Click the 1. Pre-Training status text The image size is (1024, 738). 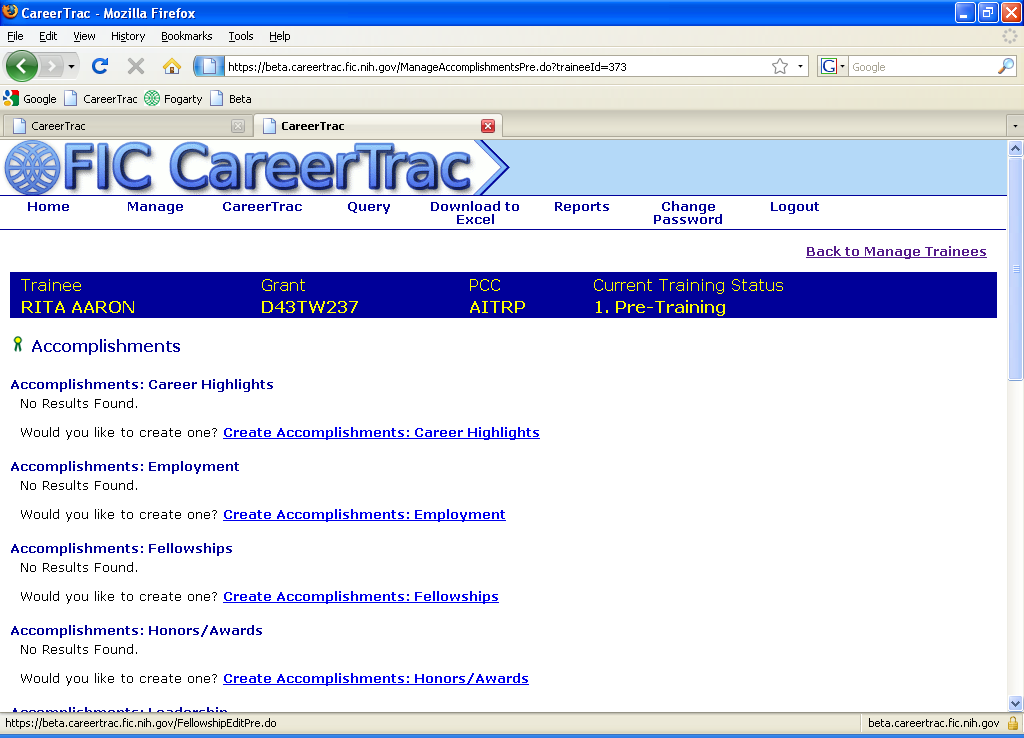(660, 307)
